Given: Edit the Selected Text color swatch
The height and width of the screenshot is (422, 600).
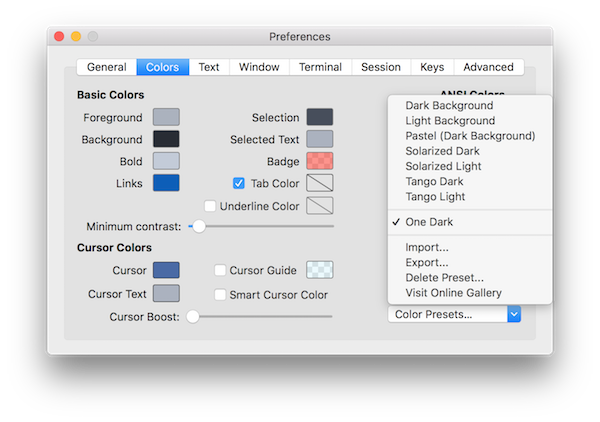Looking at the screenshot, I should pyautogui.click(x=320, y=139).
